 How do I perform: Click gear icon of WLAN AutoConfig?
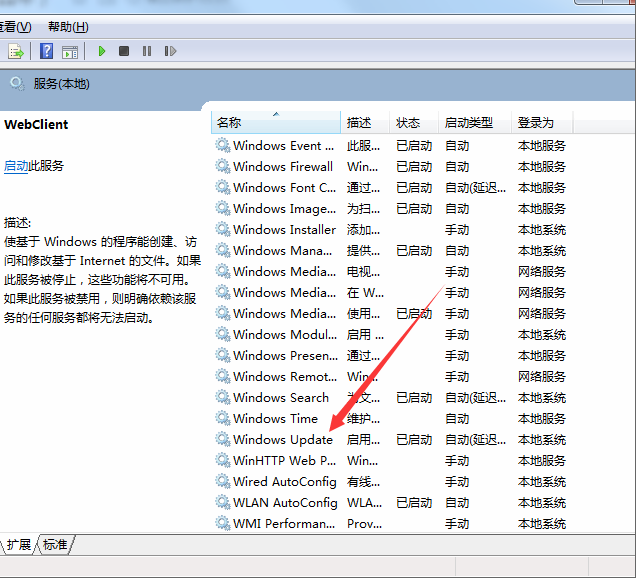(223, 503)
